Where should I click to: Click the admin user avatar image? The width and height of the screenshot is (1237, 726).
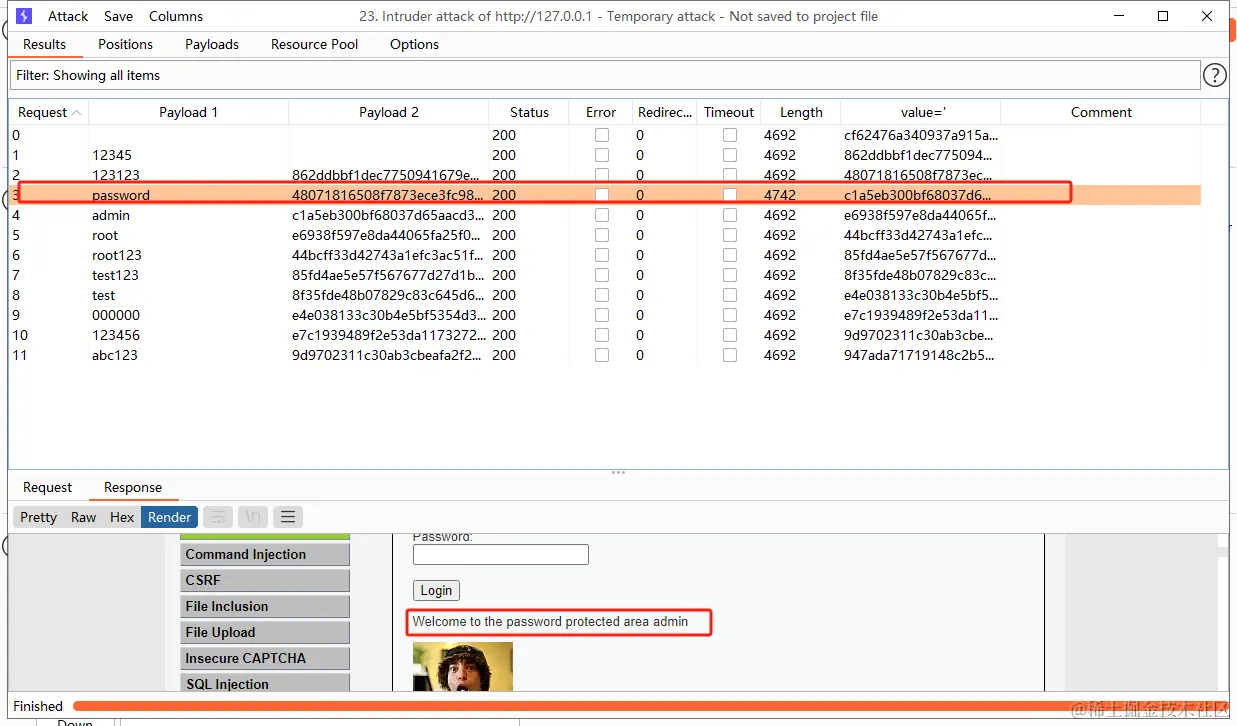[463, 667]
